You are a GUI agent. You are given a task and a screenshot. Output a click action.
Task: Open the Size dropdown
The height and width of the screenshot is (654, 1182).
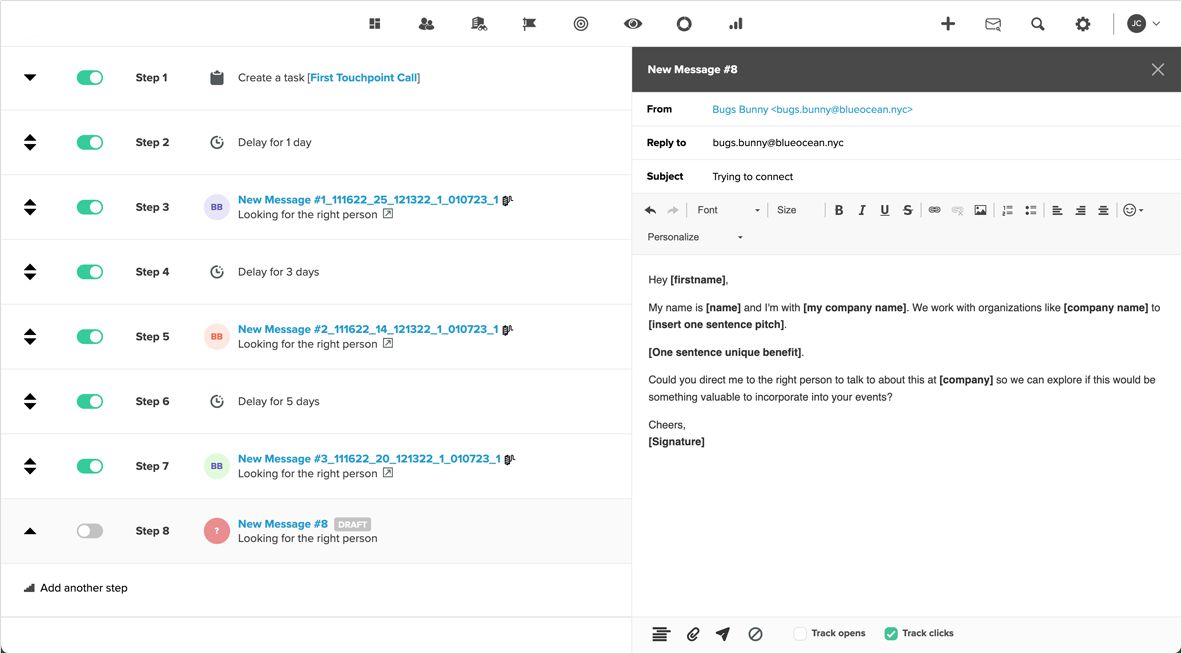coord(798,210)
